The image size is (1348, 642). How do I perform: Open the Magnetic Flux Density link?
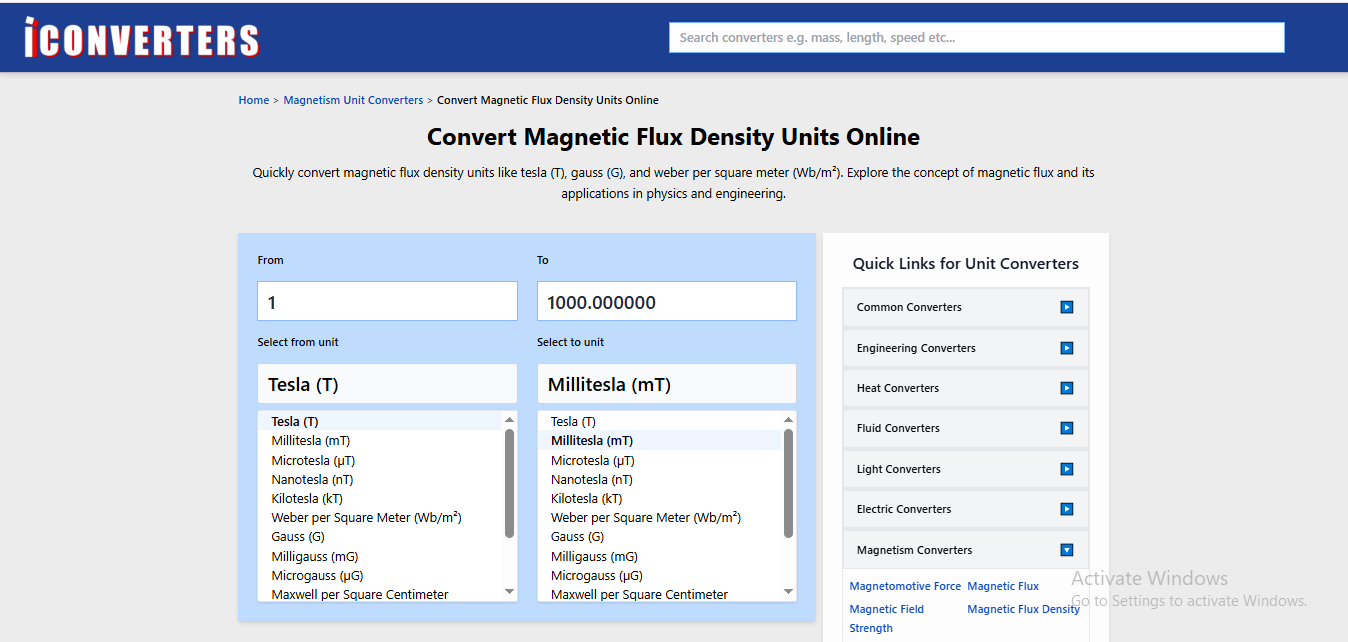pos(1023,608)
